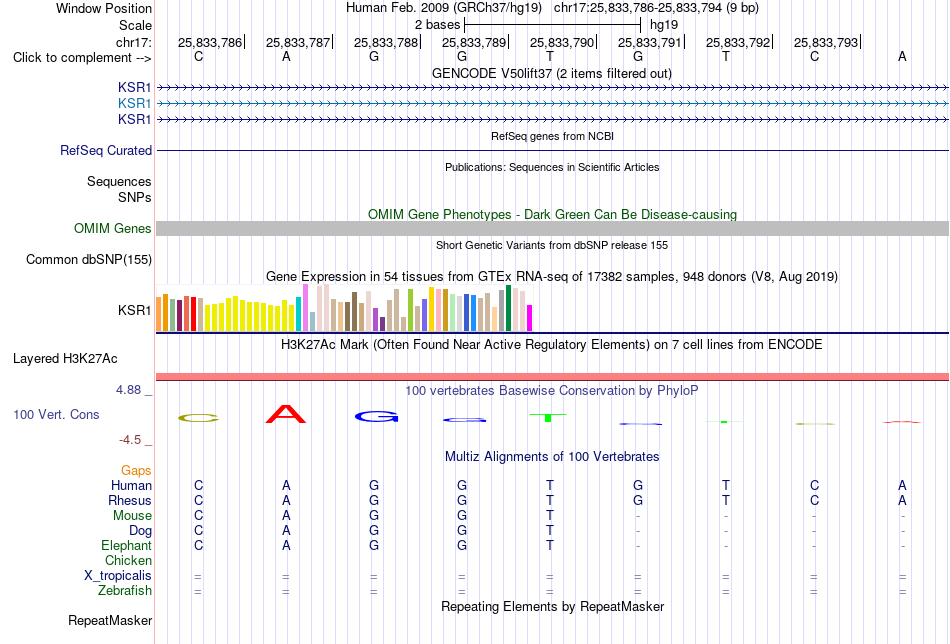Click the 100 Vert. Cons label

pos(56,414)
